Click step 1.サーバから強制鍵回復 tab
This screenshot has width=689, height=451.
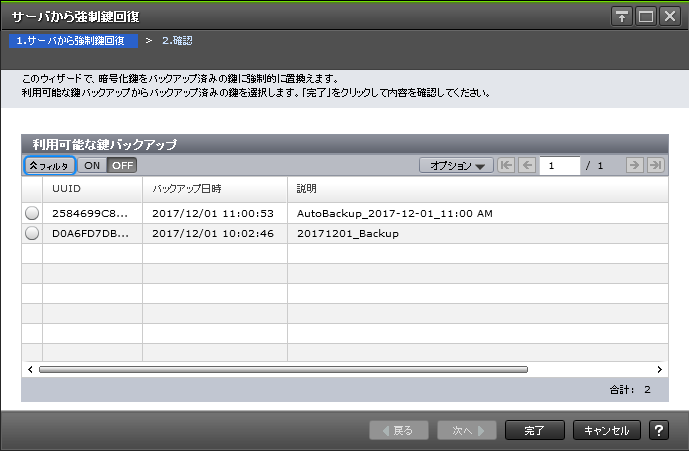[73, 41]
